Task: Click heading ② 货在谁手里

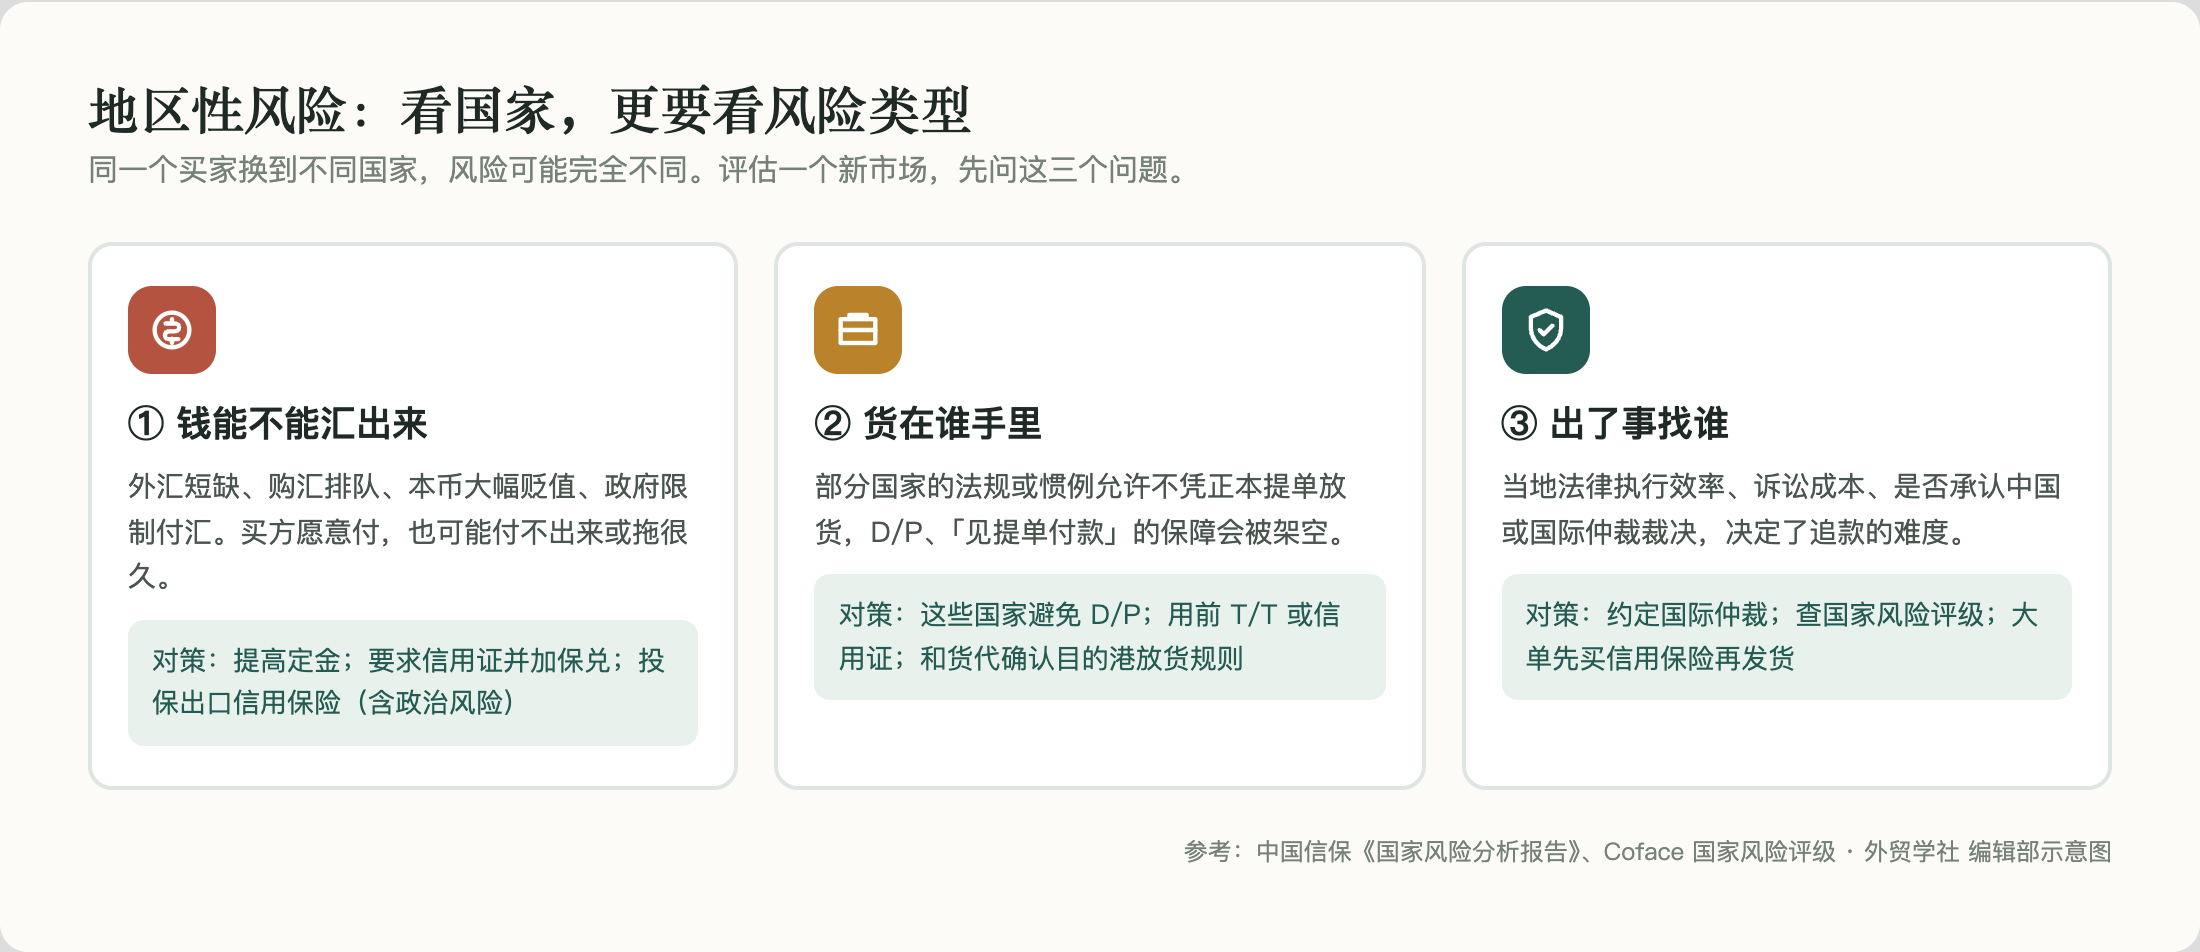Action: click(x=928, y=424)
